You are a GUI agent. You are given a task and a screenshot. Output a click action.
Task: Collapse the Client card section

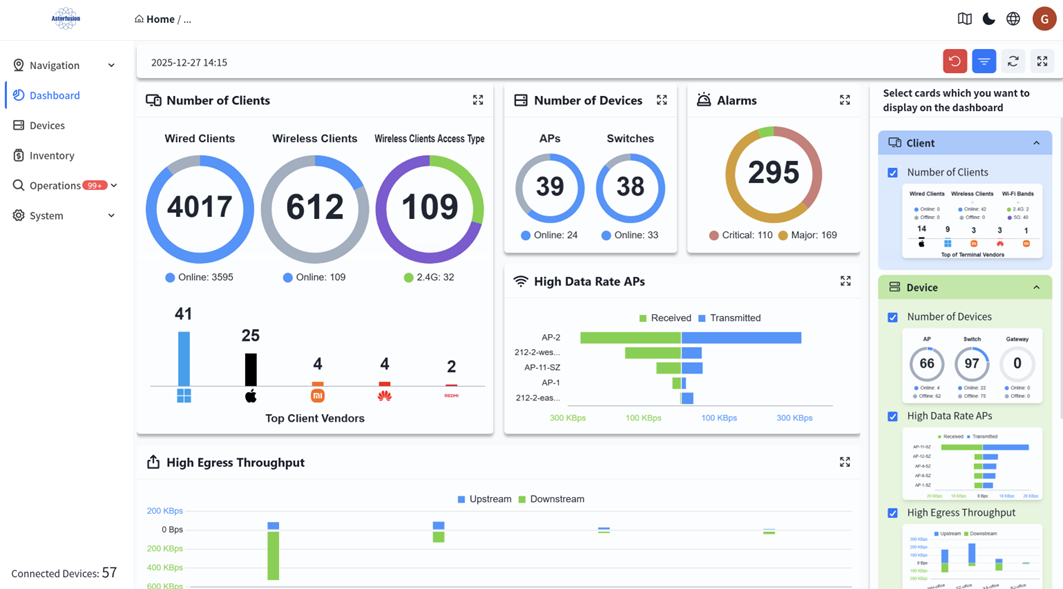click(x=1036, y=143)
